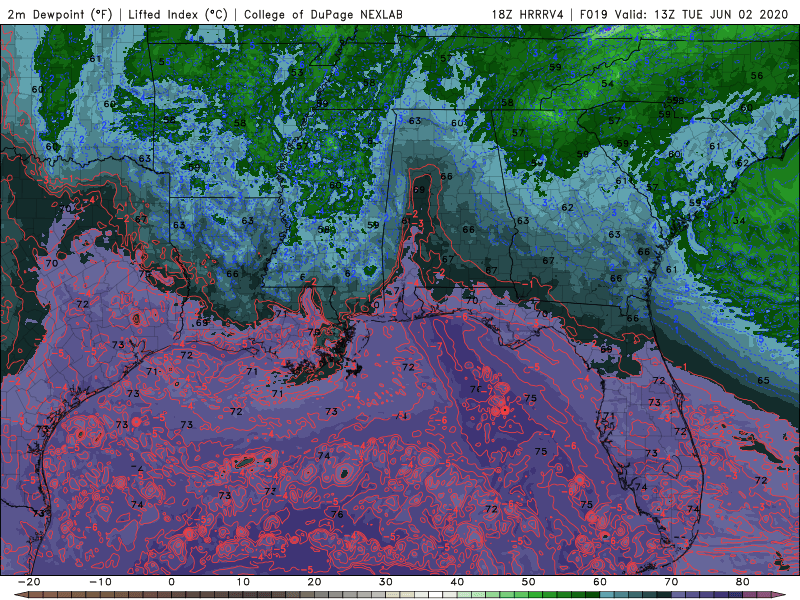Click the "2m Dewpoint (°F)" title label
The width and height of the screenshot is (800, 600).
point(59,14)
